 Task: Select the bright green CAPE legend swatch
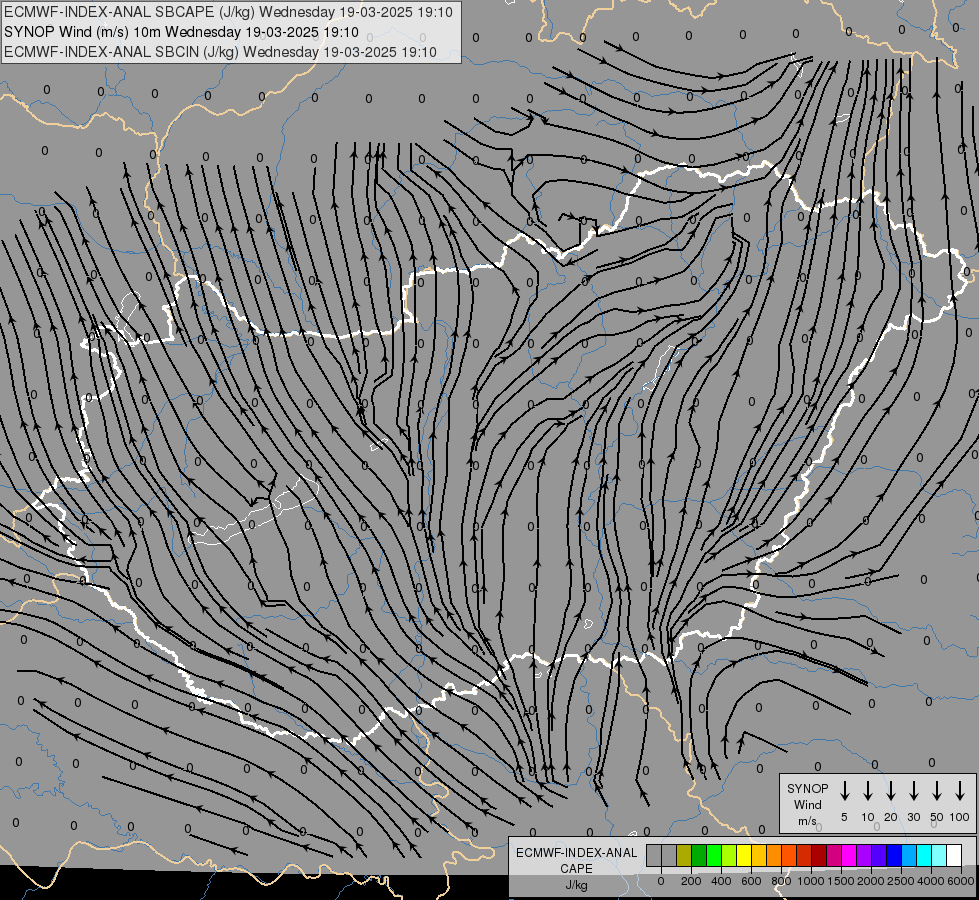714,855
